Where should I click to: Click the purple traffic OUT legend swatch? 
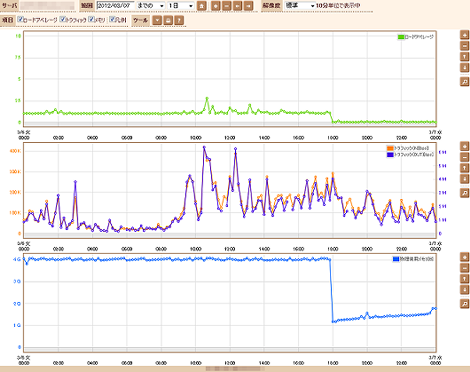(x=390, y=155)
